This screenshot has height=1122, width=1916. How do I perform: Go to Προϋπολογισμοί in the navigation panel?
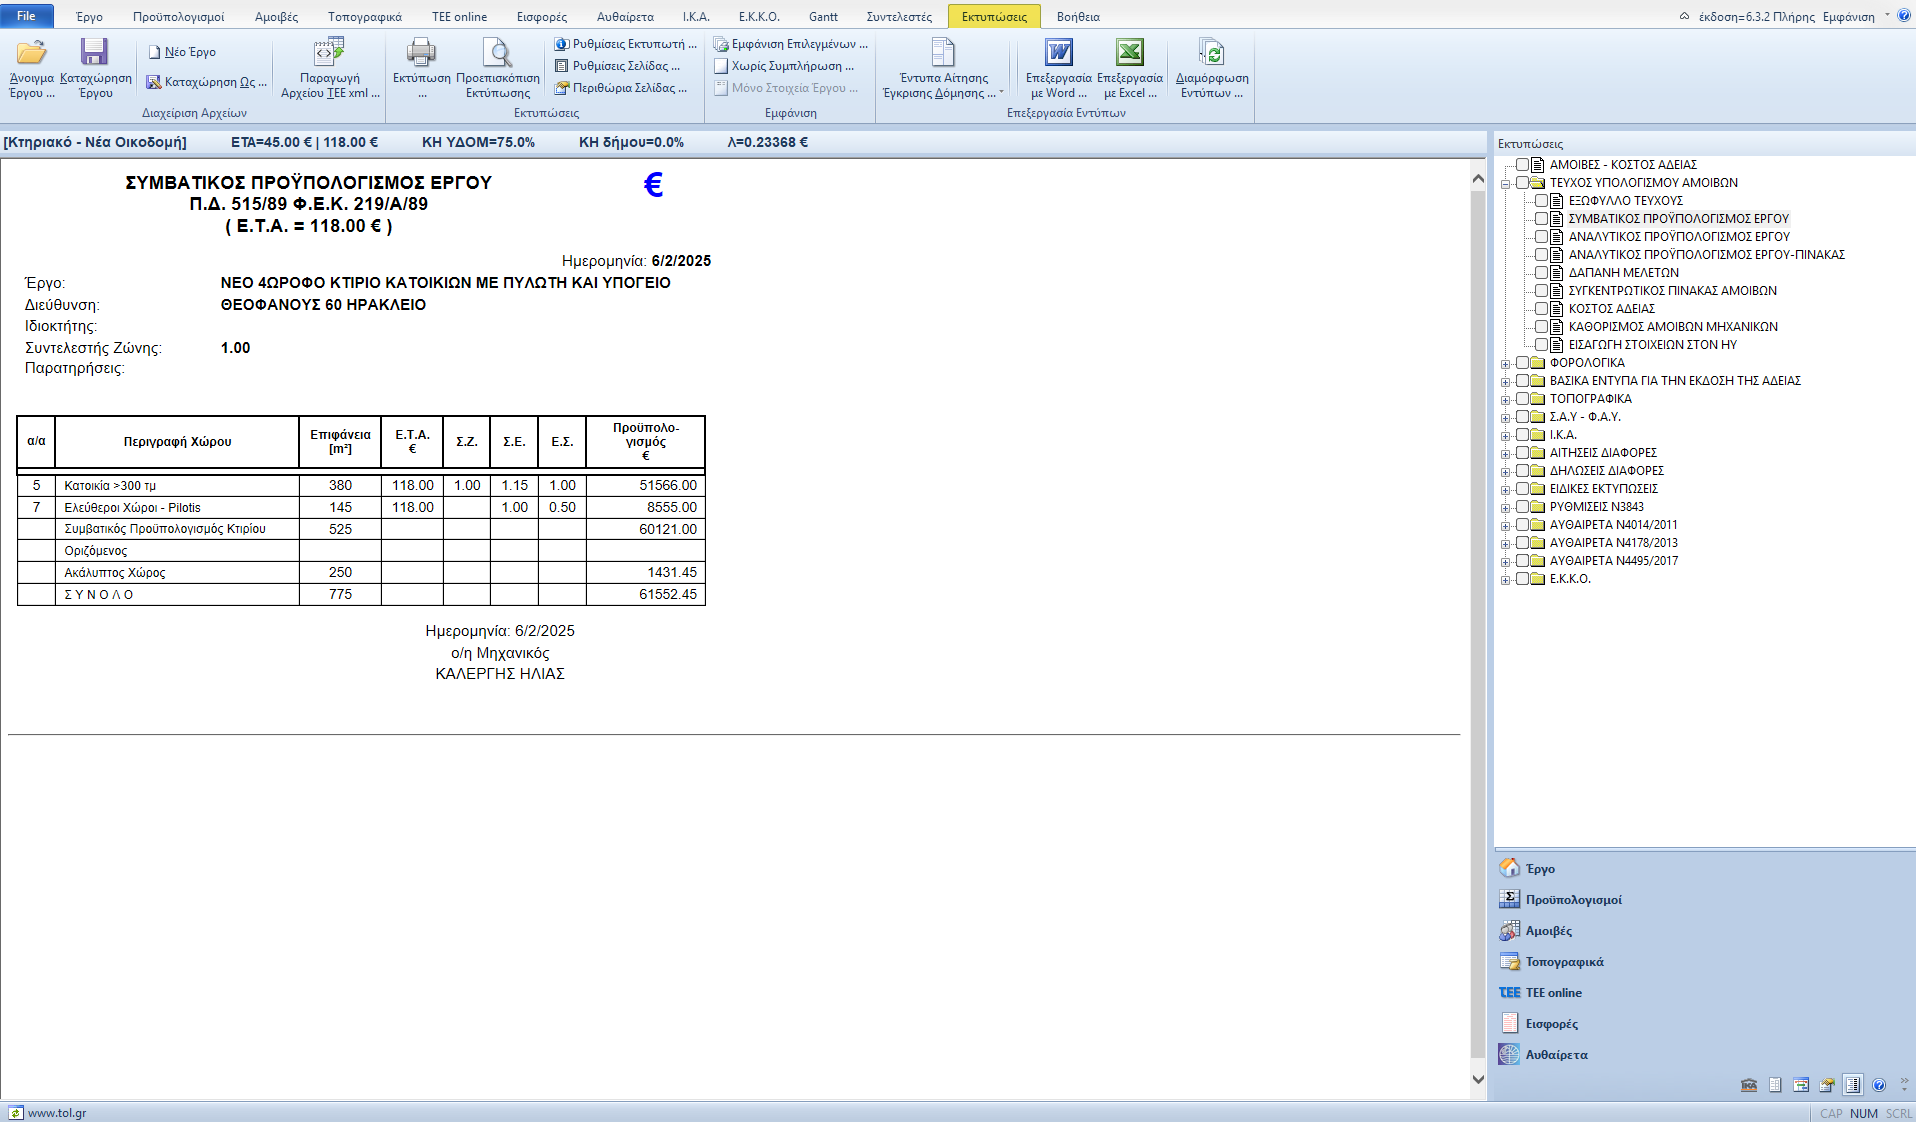tap(1573, 900)
